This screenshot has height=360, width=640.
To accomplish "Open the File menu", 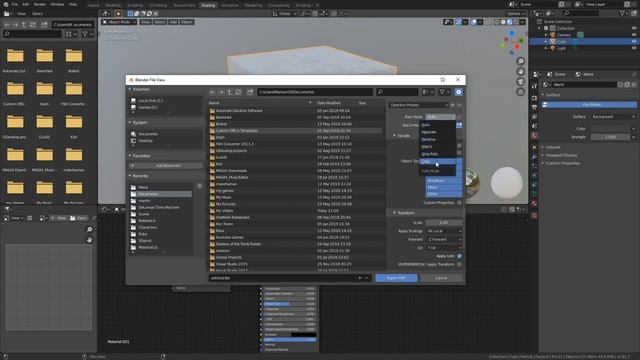I will [15, 4].
